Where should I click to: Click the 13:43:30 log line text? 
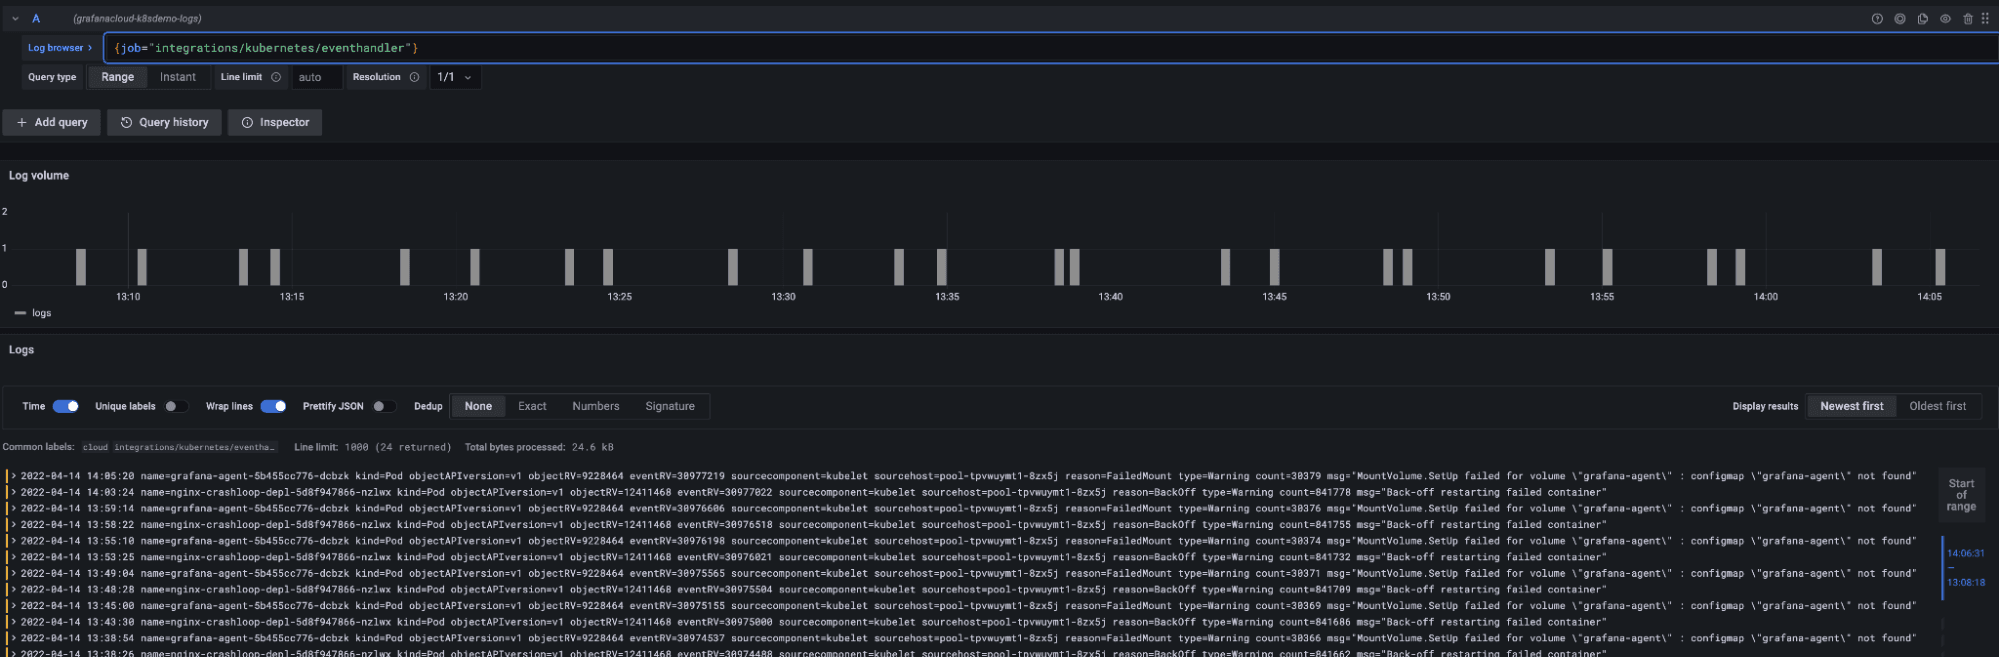pos(873,622)
